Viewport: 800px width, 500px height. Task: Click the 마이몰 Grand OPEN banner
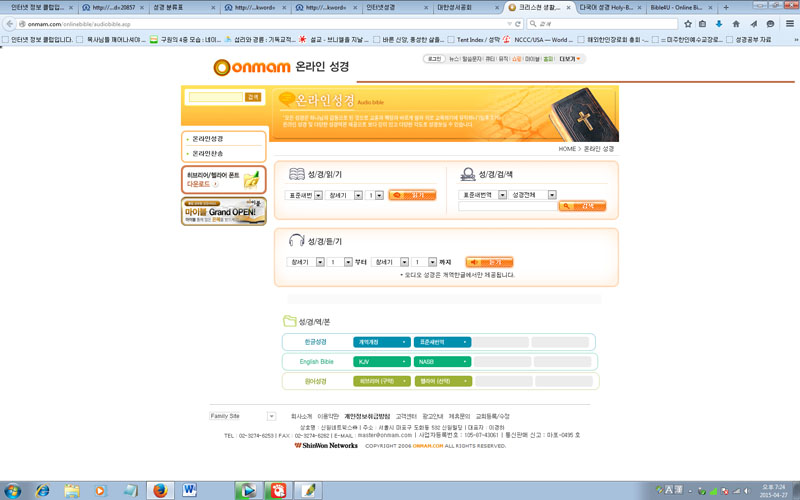[x=224, y=211]
